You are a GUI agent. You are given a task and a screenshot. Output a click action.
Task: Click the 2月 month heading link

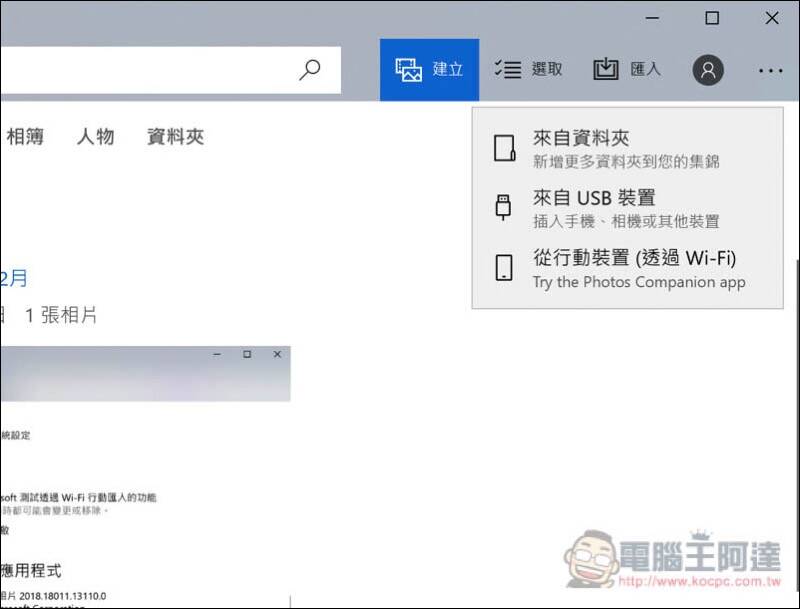pyautogui.click(x=14, y=278)
